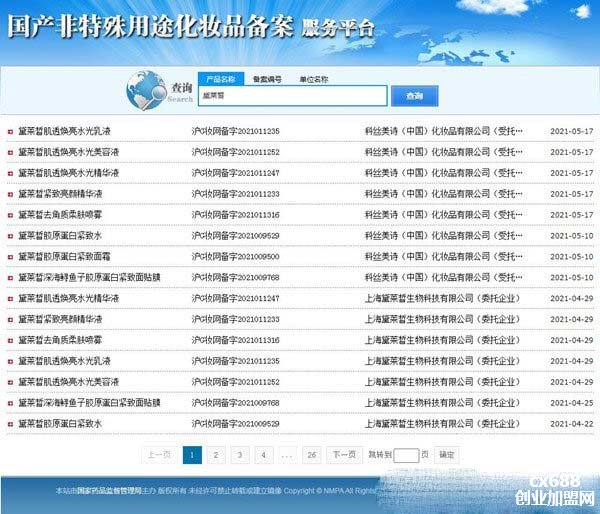Go to page 4 of results
The height and width of the screenshot is (514, 600).
click(x=264, y=455)
